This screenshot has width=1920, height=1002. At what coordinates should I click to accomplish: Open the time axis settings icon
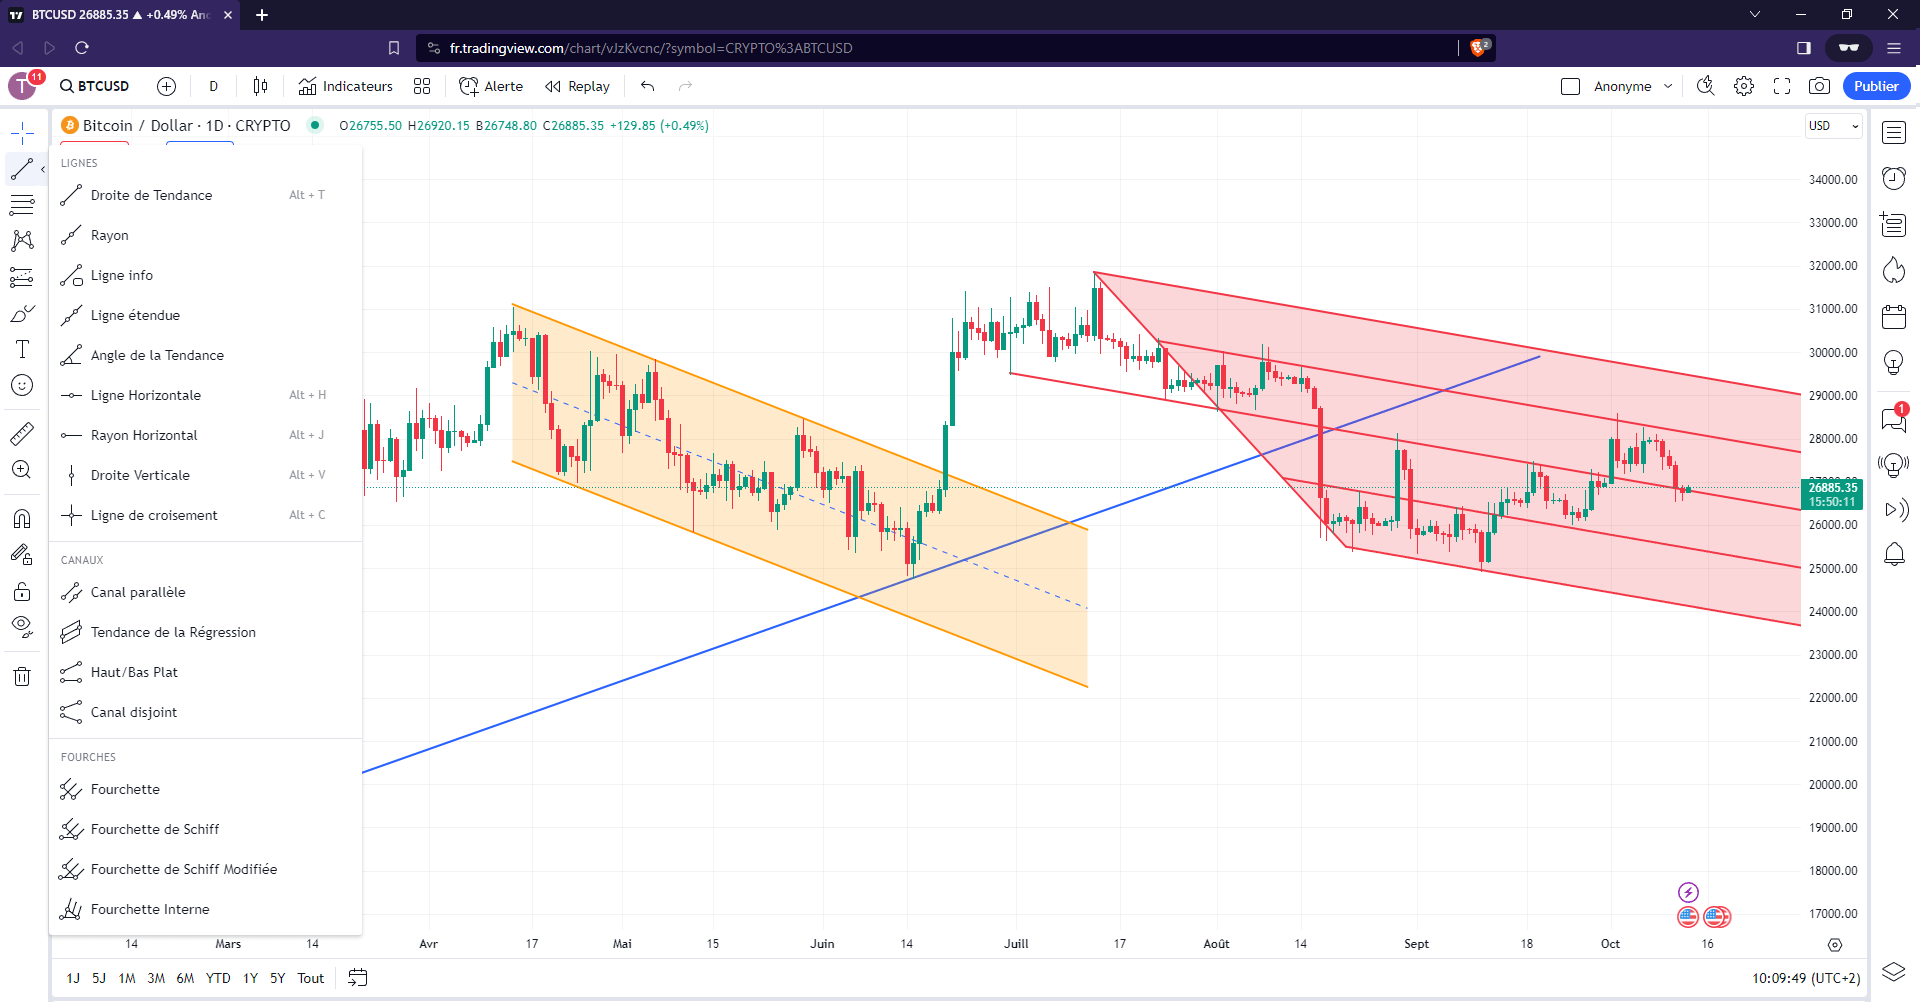pos(1835,944)
